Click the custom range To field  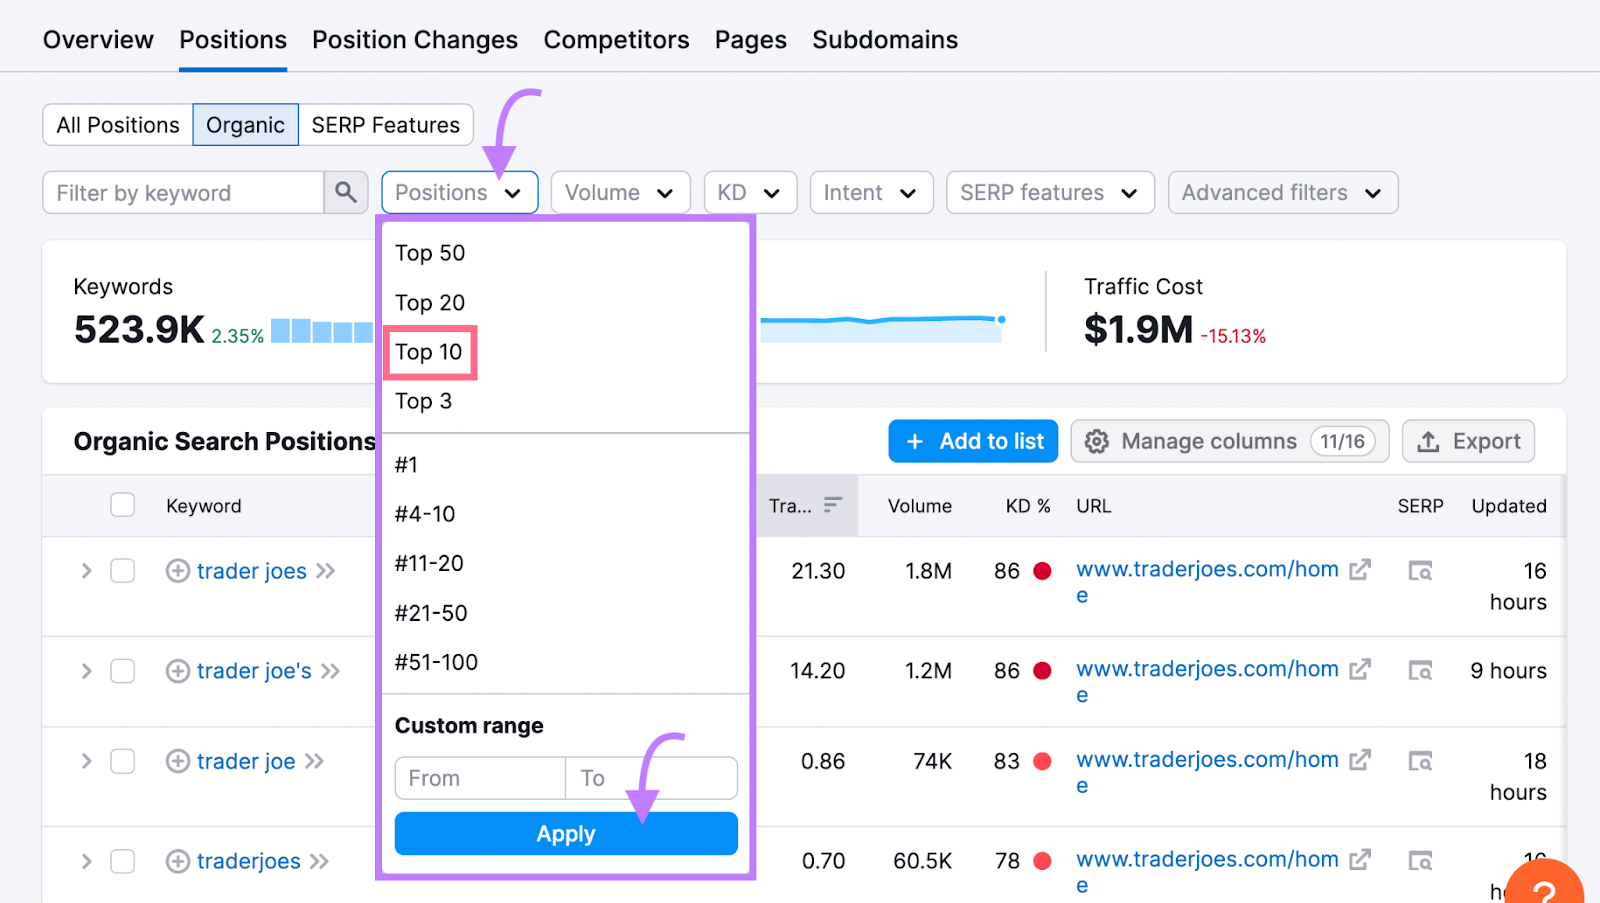pyautogui.click(x=652, y=778)
